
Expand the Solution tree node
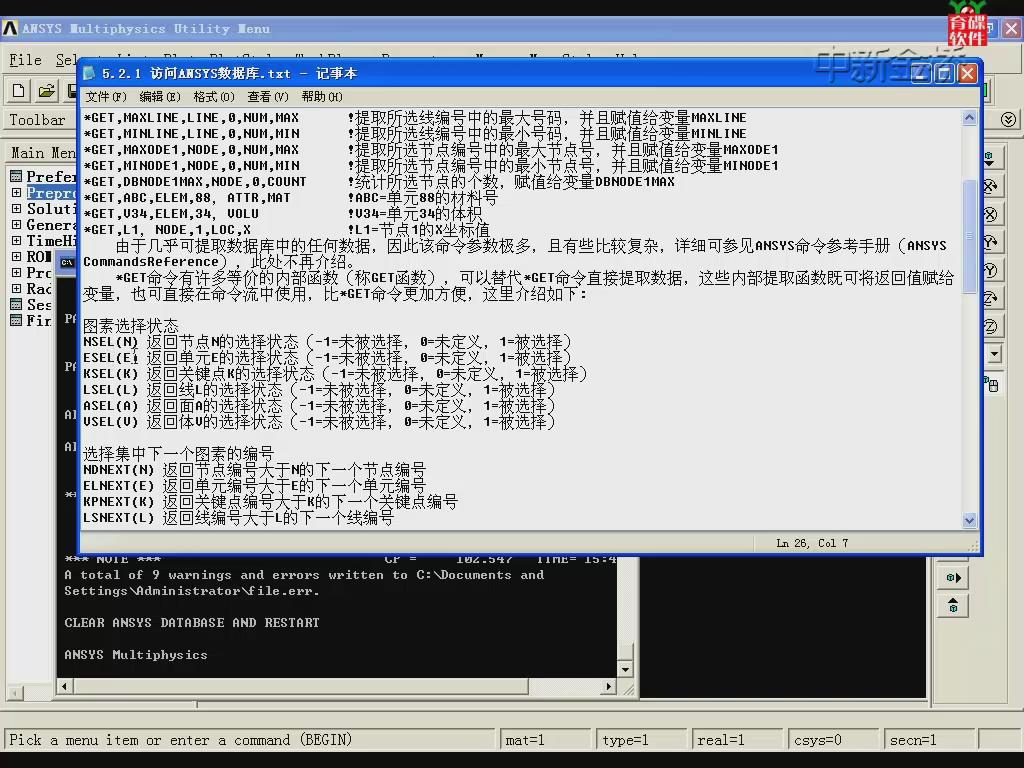click(16, 208)
